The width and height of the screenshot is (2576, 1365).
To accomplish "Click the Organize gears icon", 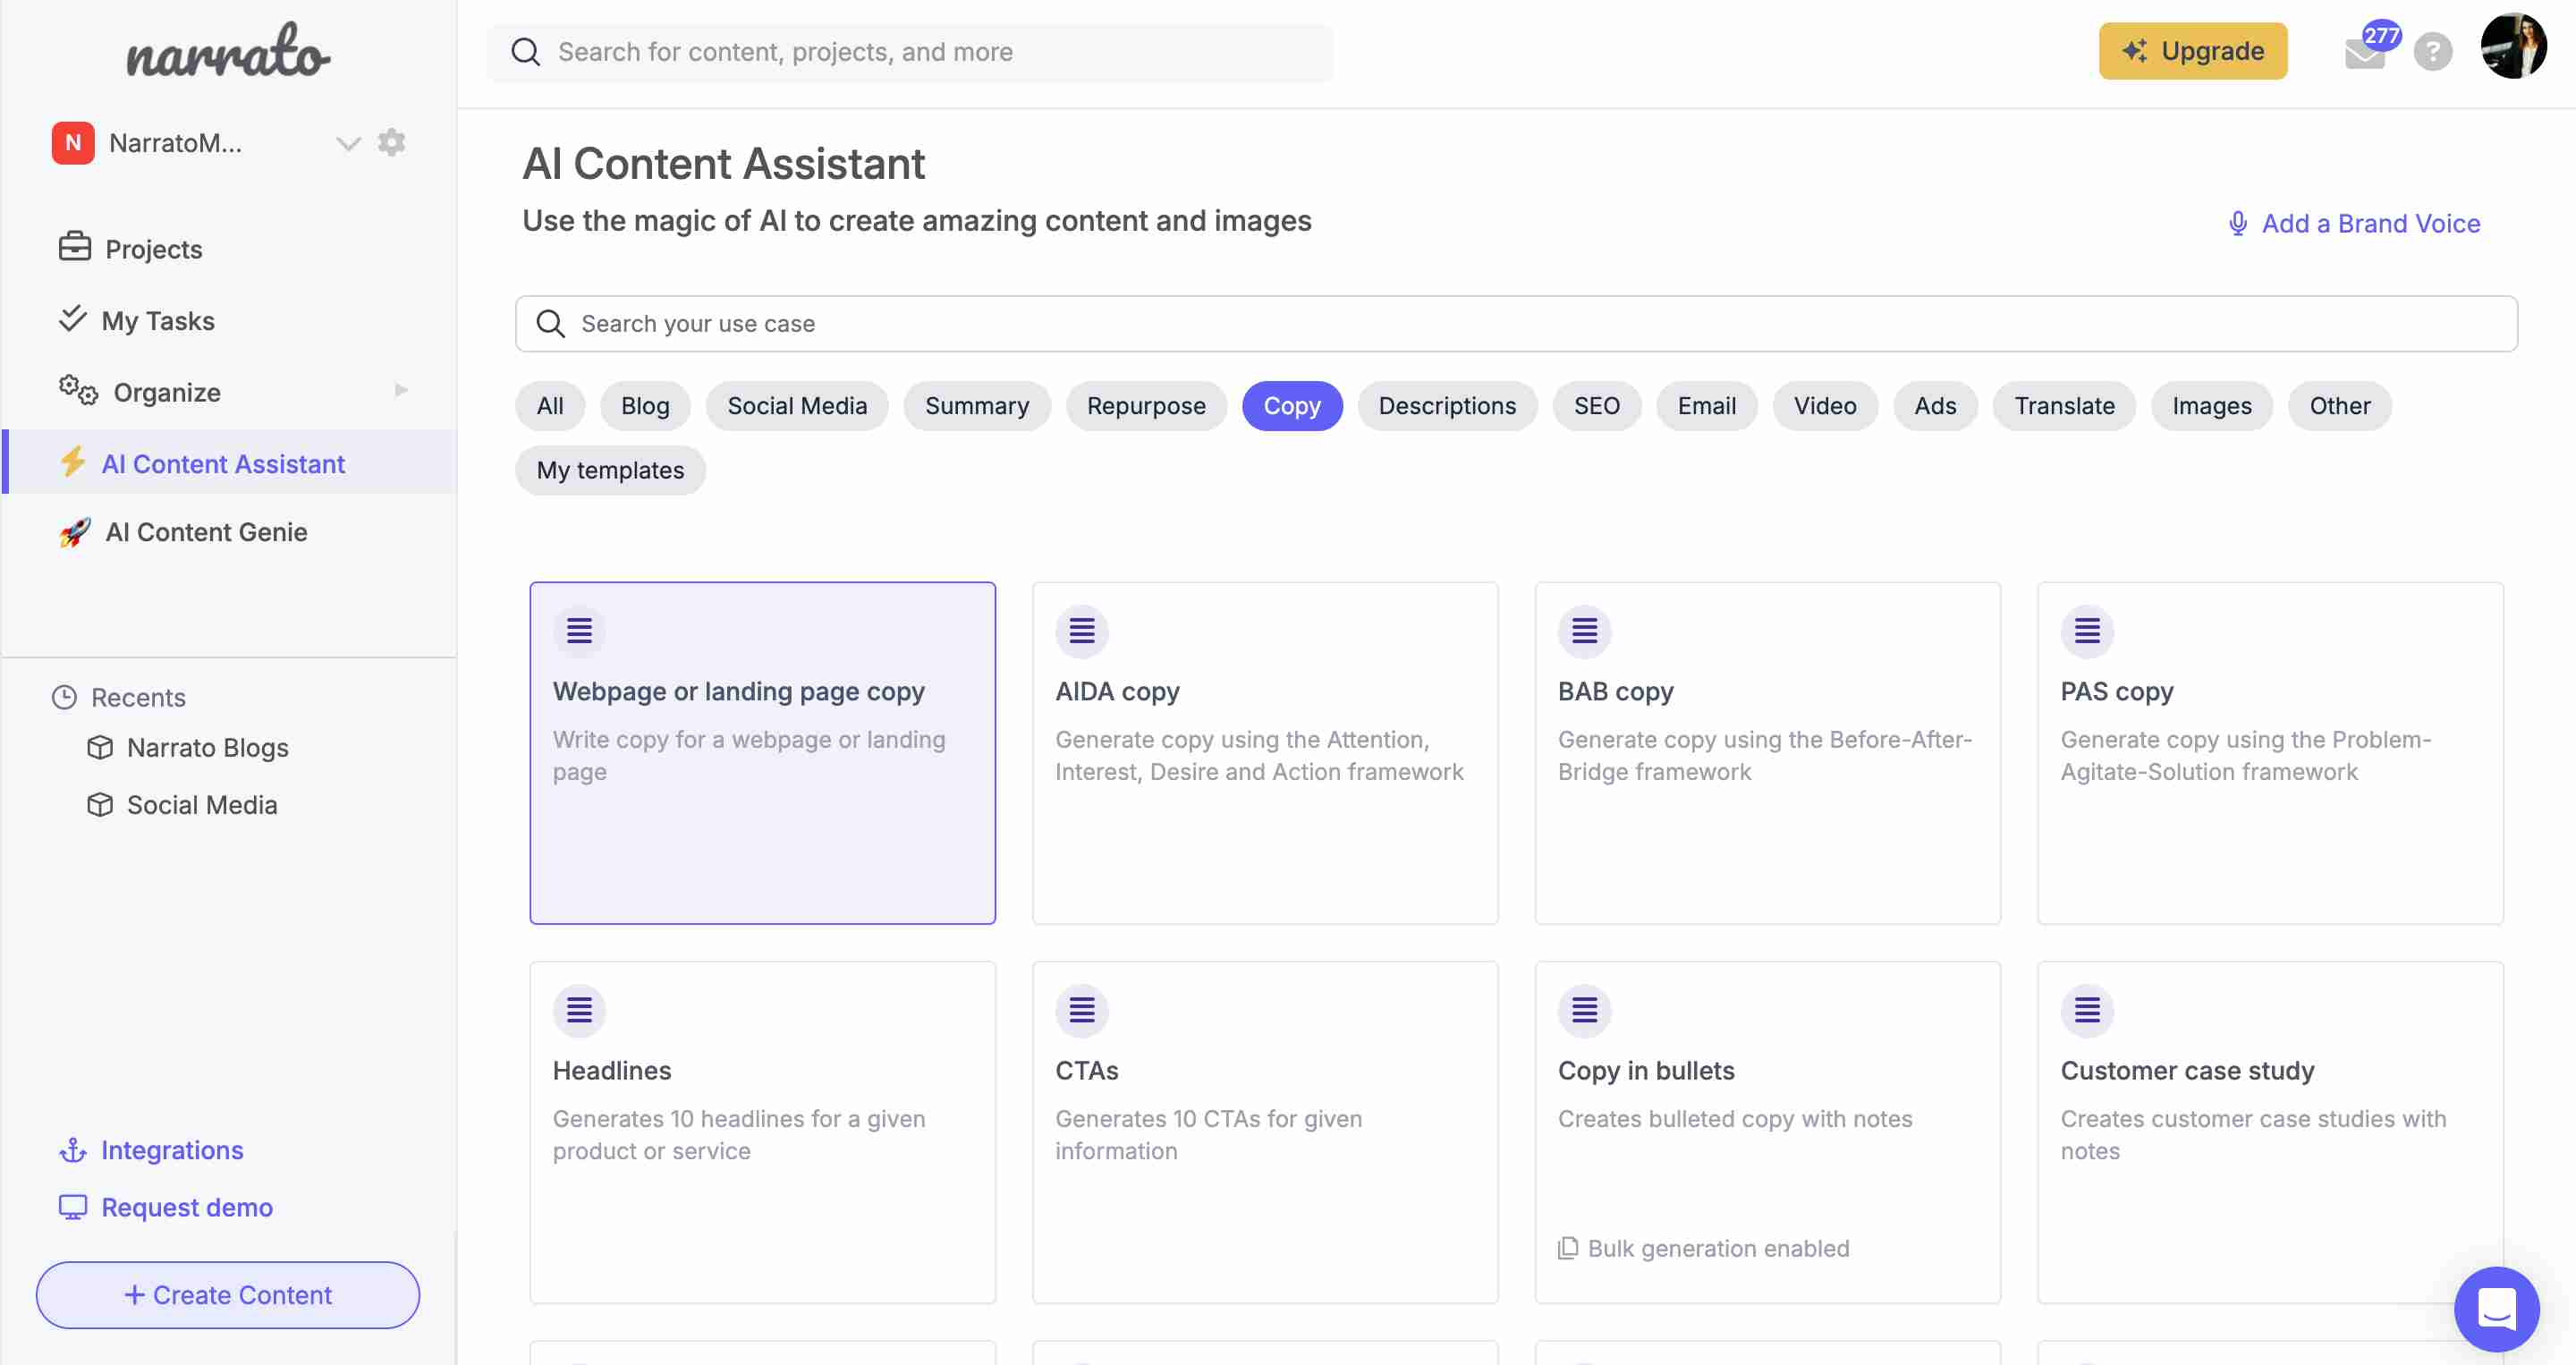I will (78, 390).
